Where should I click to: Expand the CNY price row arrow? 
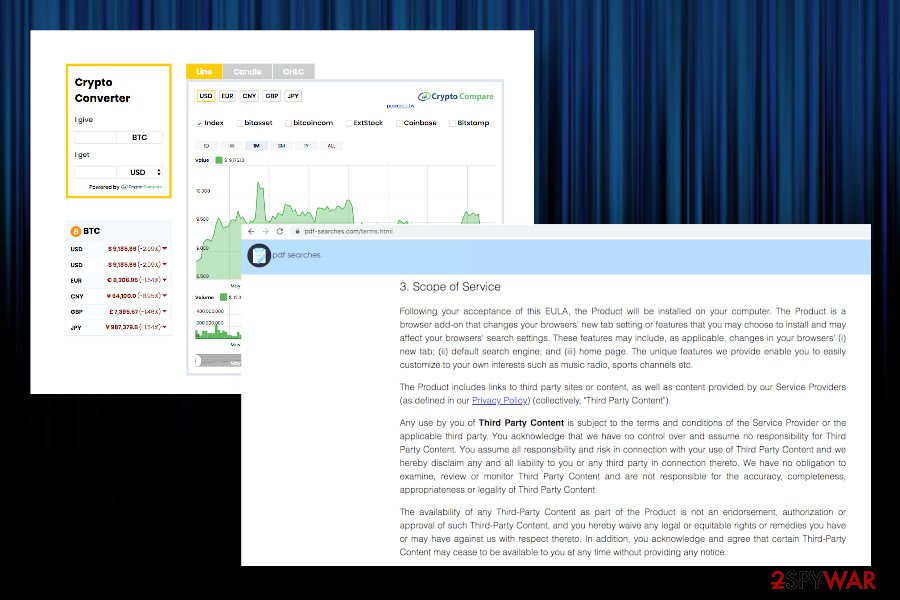pyautogui.click(x=165, y=296)
